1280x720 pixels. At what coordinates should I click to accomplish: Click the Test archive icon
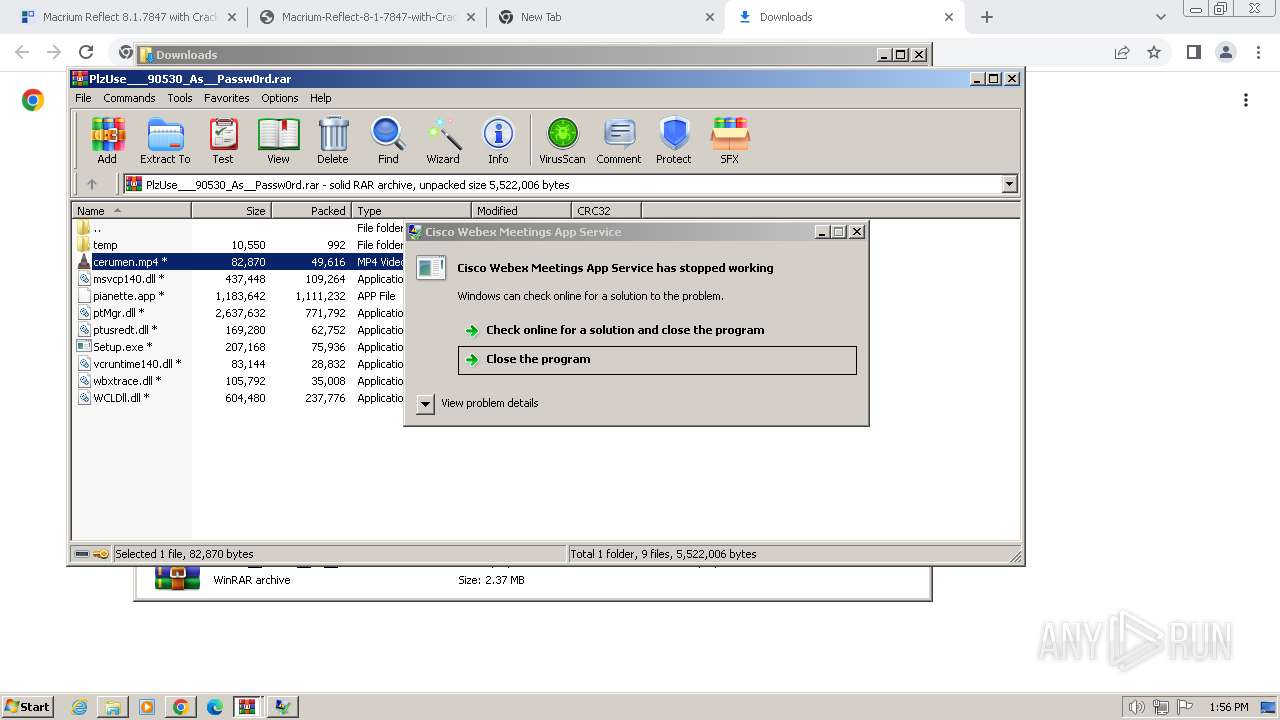(x=223, y=140)
